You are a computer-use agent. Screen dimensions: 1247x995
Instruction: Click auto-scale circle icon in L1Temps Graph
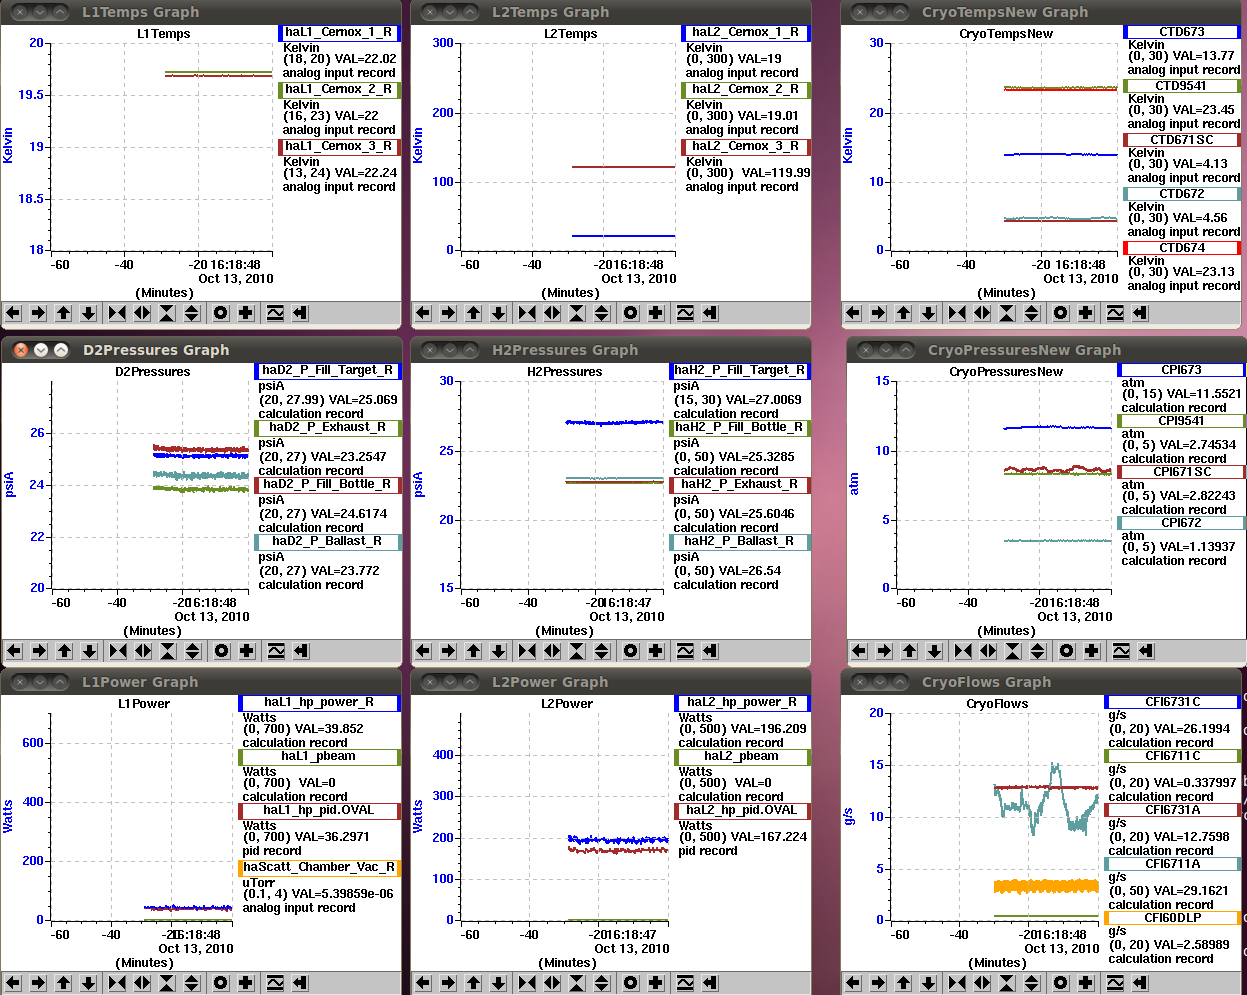(220, 313)
